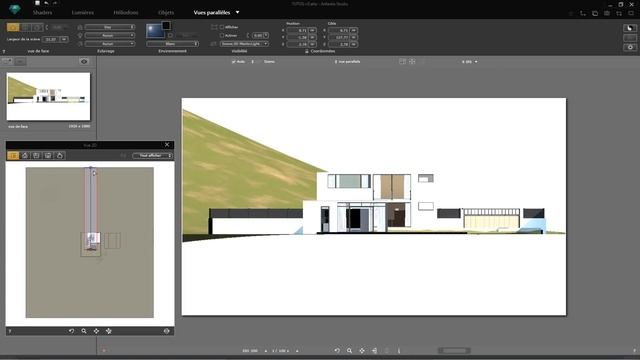The height and width of the screenshot is (360, 640).
Task: Click undo arrow in preview bottom bar
Action: tap(337, 351)
